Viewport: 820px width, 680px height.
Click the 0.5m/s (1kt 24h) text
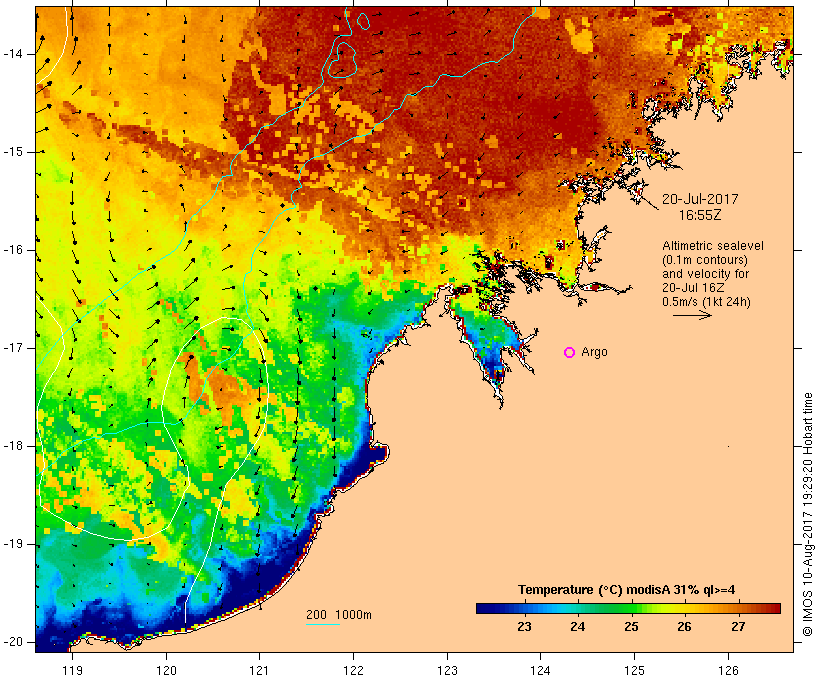(707, 302)
